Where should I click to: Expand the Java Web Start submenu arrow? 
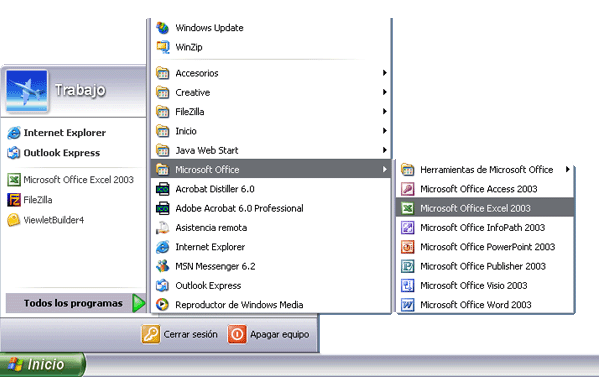point(385,150)
